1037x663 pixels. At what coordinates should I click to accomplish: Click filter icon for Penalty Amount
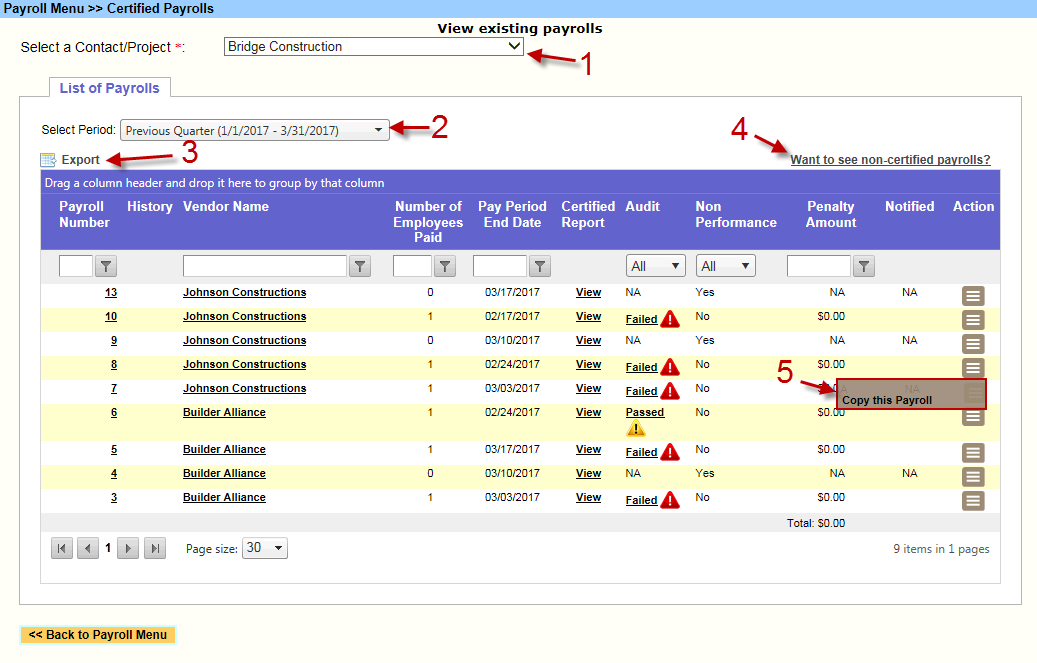[x=864, y=266]
